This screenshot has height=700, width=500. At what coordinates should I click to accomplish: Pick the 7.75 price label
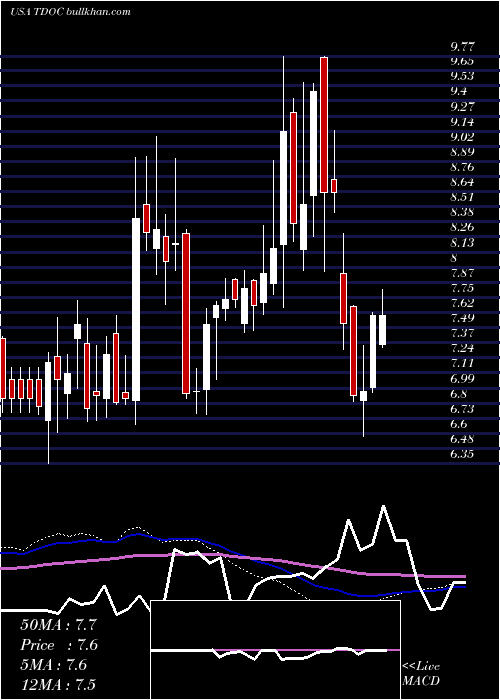coord(463,288)
